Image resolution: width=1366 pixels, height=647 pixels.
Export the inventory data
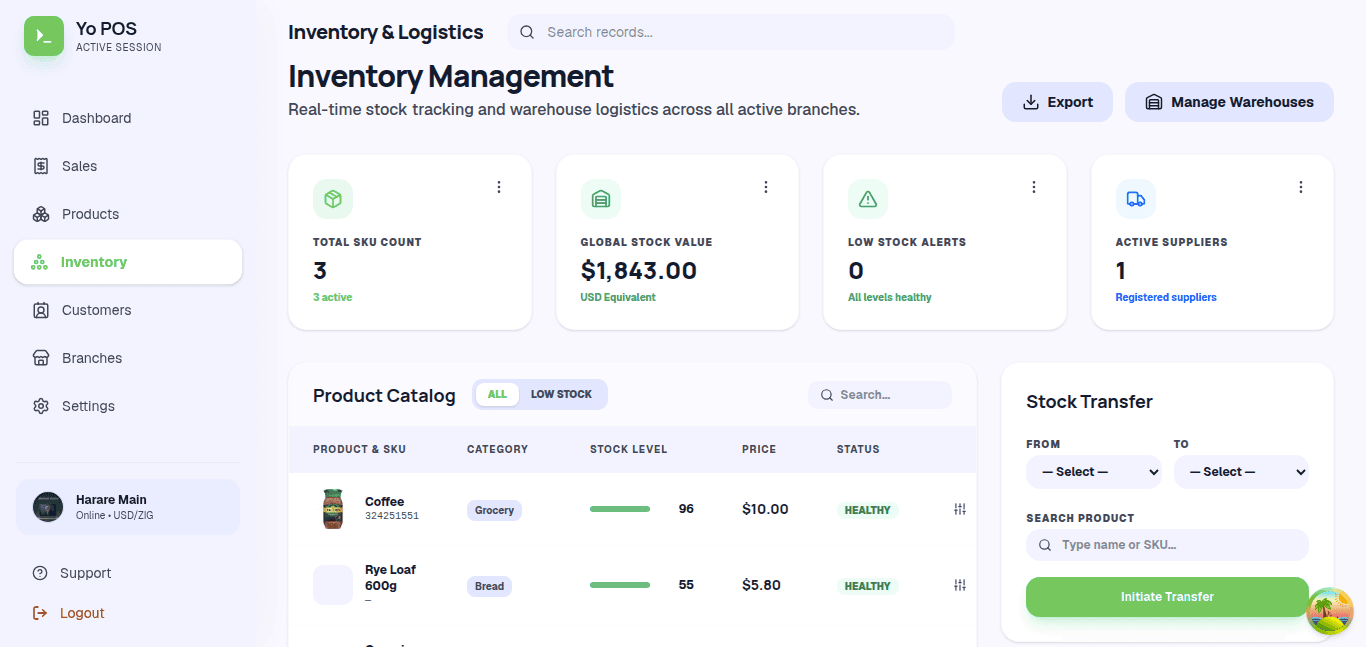coord(1057,102)
